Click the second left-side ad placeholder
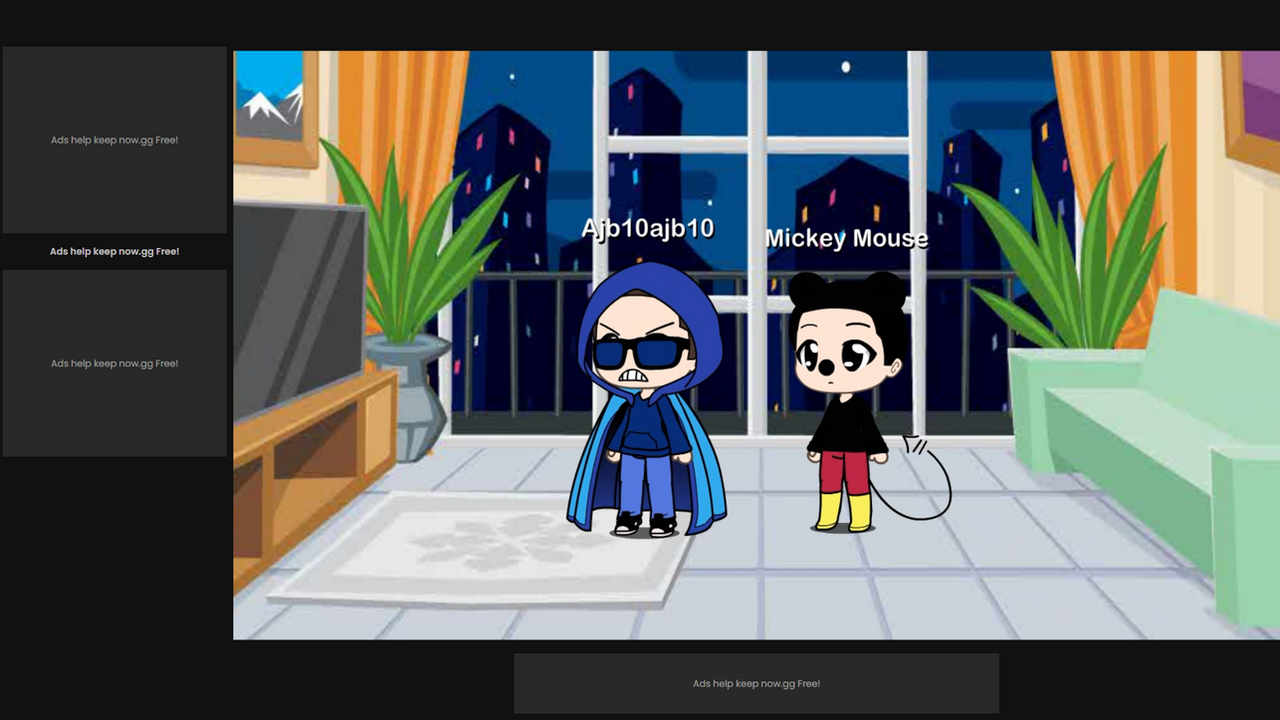This screenshot has height=720, width=1280. [115, 363]
